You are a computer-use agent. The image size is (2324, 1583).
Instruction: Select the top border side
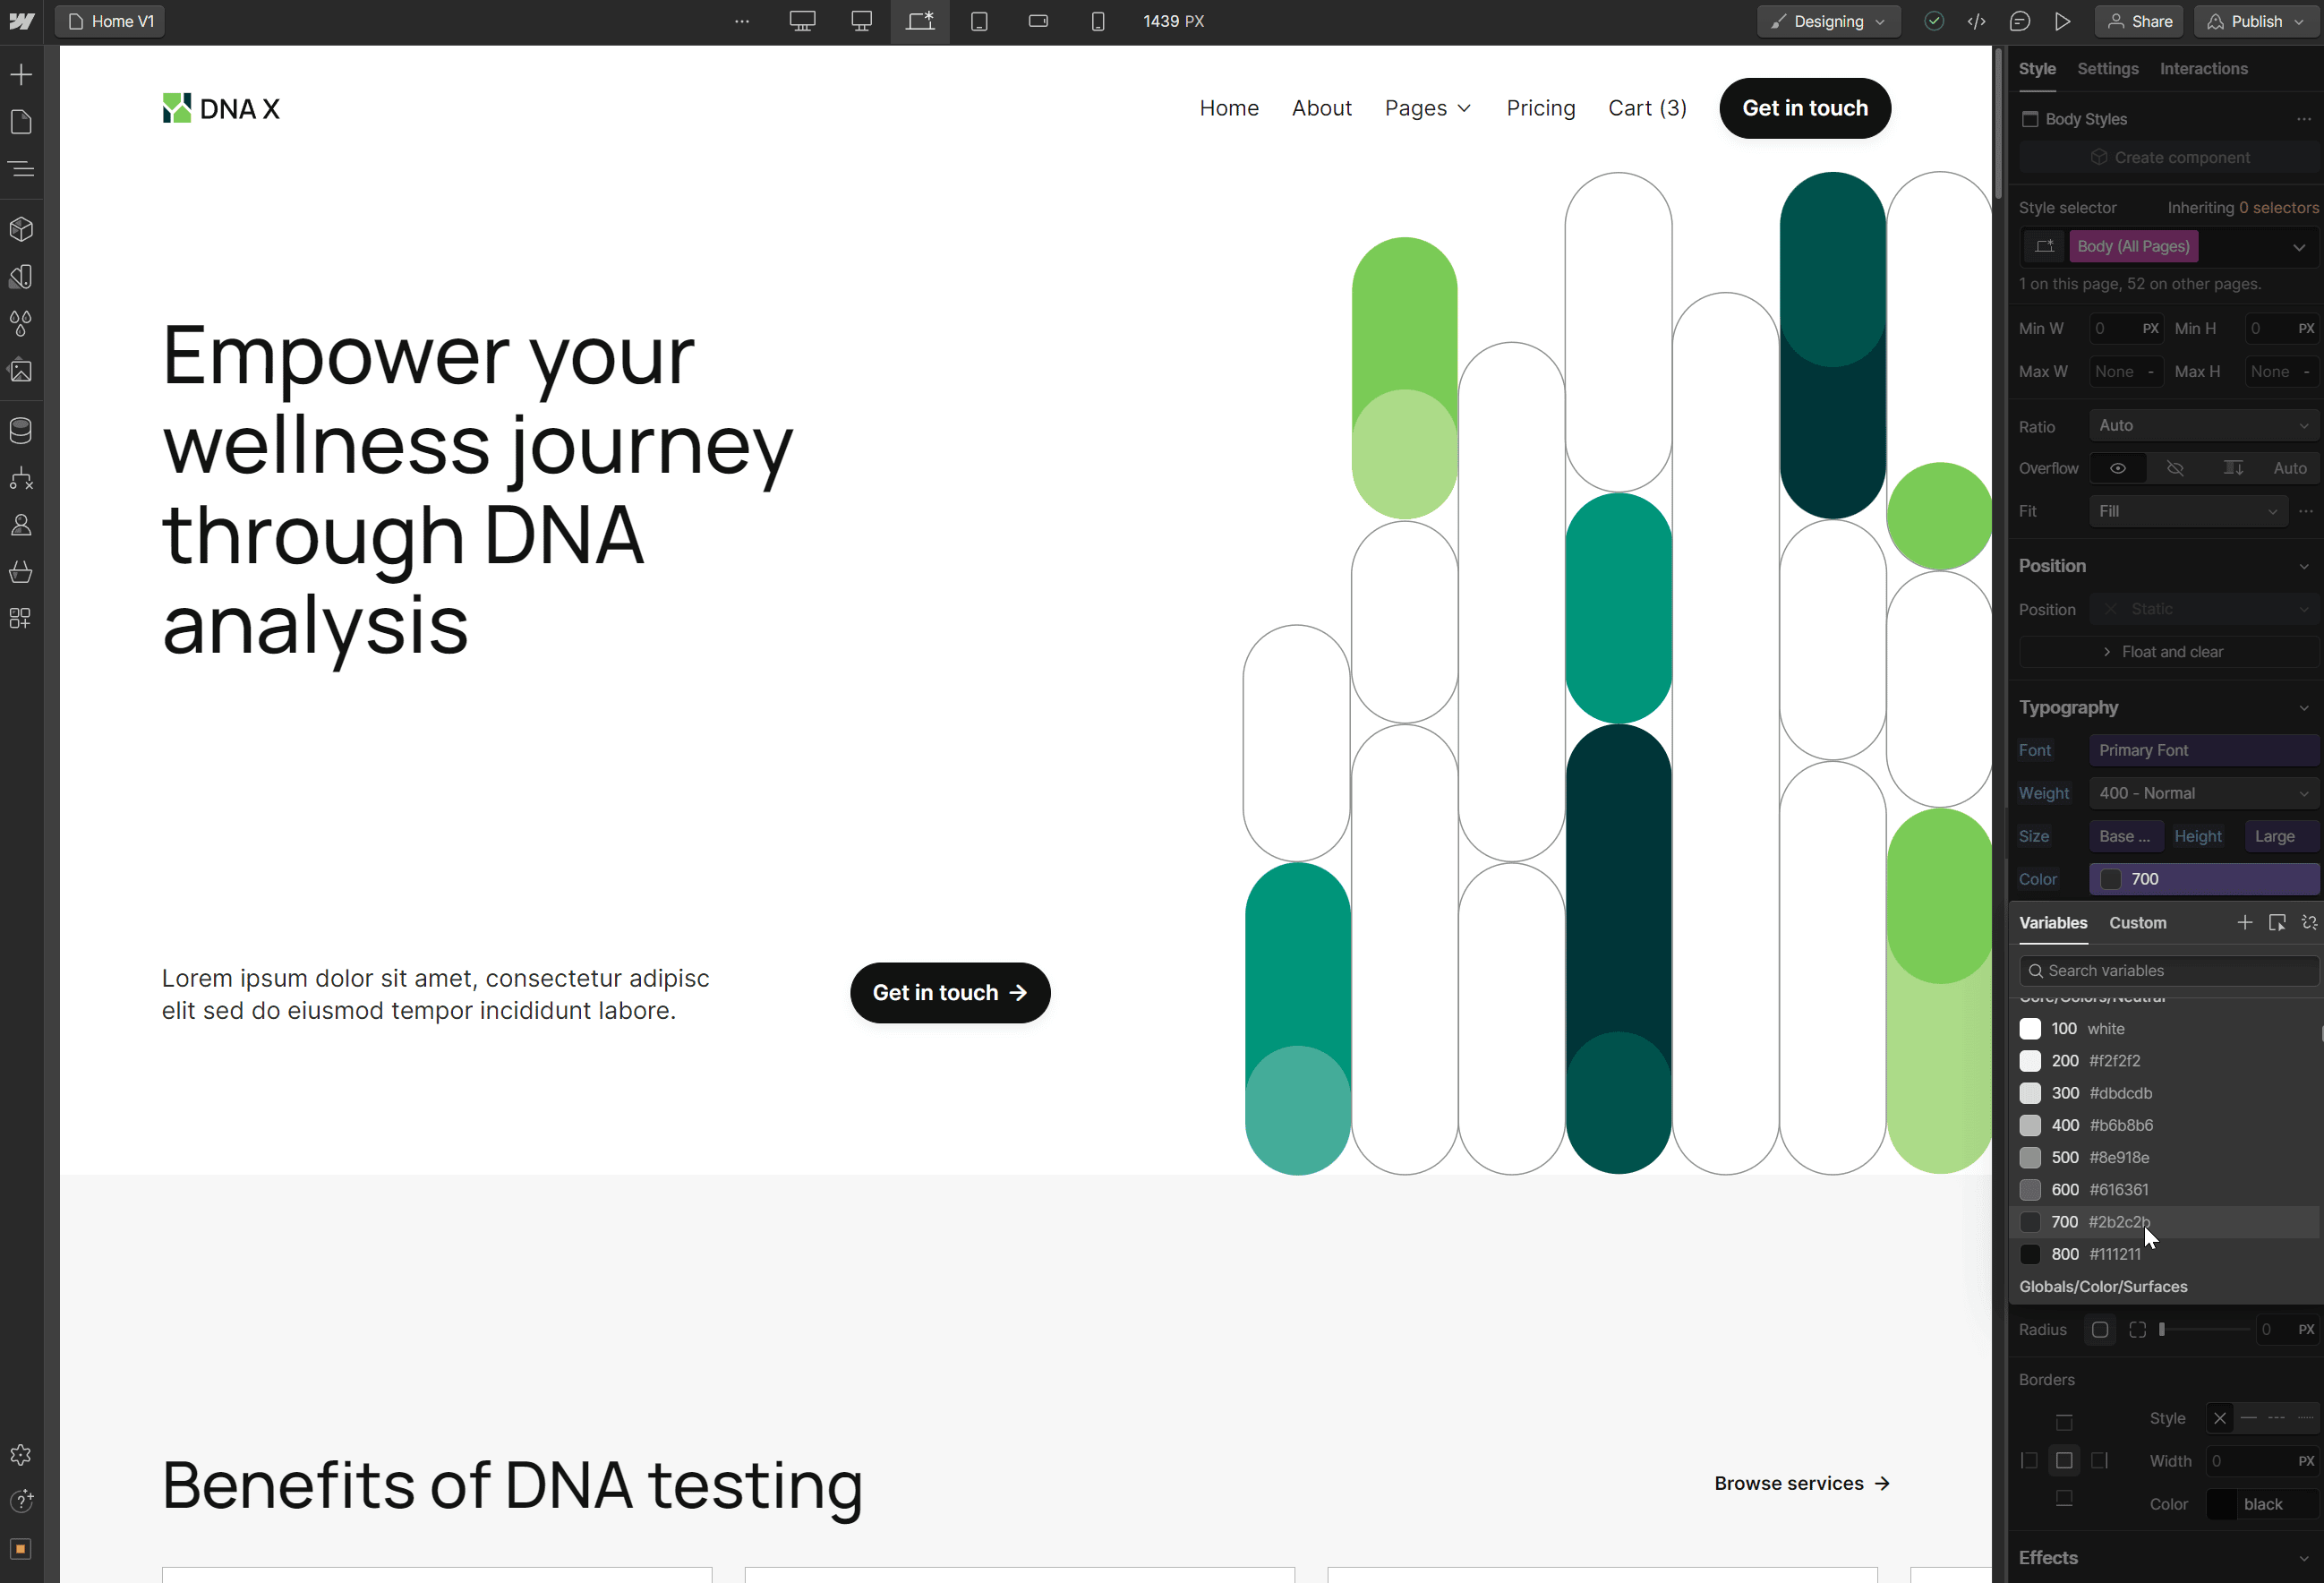click(x=2064, y=1422)
